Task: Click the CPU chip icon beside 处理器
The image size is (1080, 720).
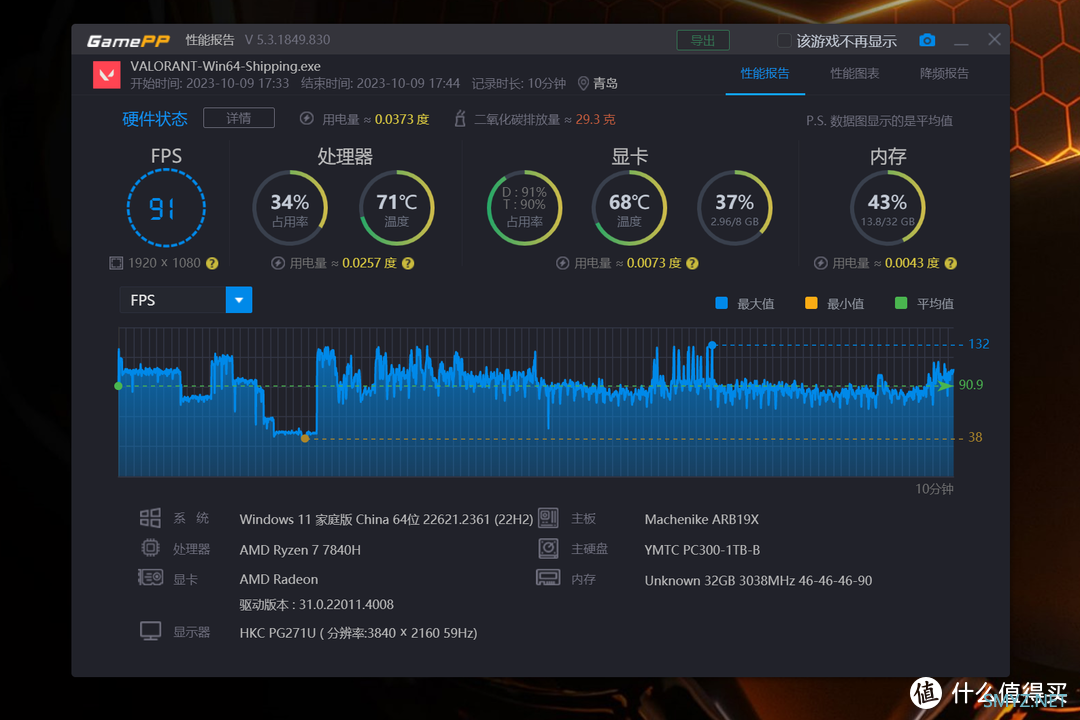Action: point(150,548)
